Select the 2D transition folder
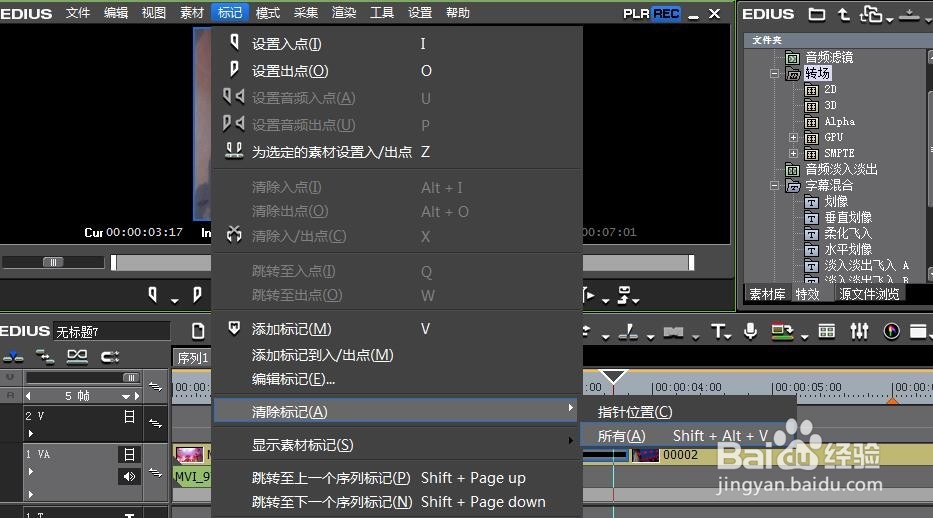The image size is (933, 518). [829, 89]
